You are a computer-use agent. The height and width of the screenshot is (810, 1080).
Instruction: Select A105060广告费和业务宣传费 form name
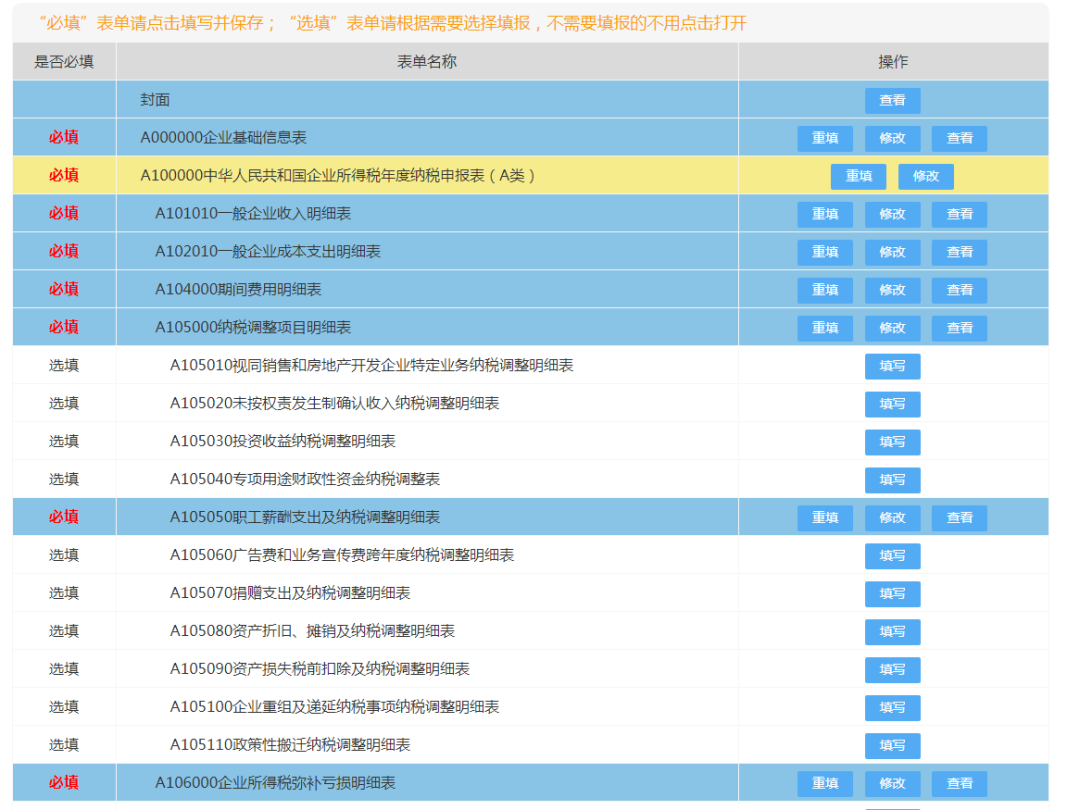(x=342, y=555)
